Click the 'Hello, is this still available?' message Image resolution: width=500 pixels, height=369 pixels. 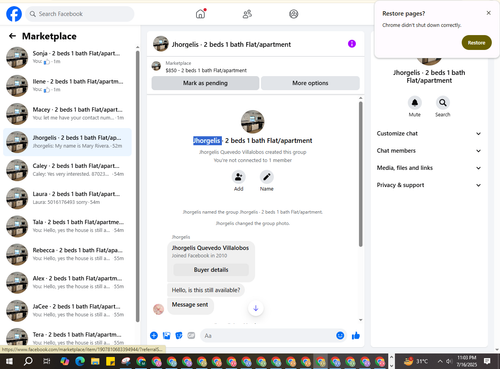(206, 290)
